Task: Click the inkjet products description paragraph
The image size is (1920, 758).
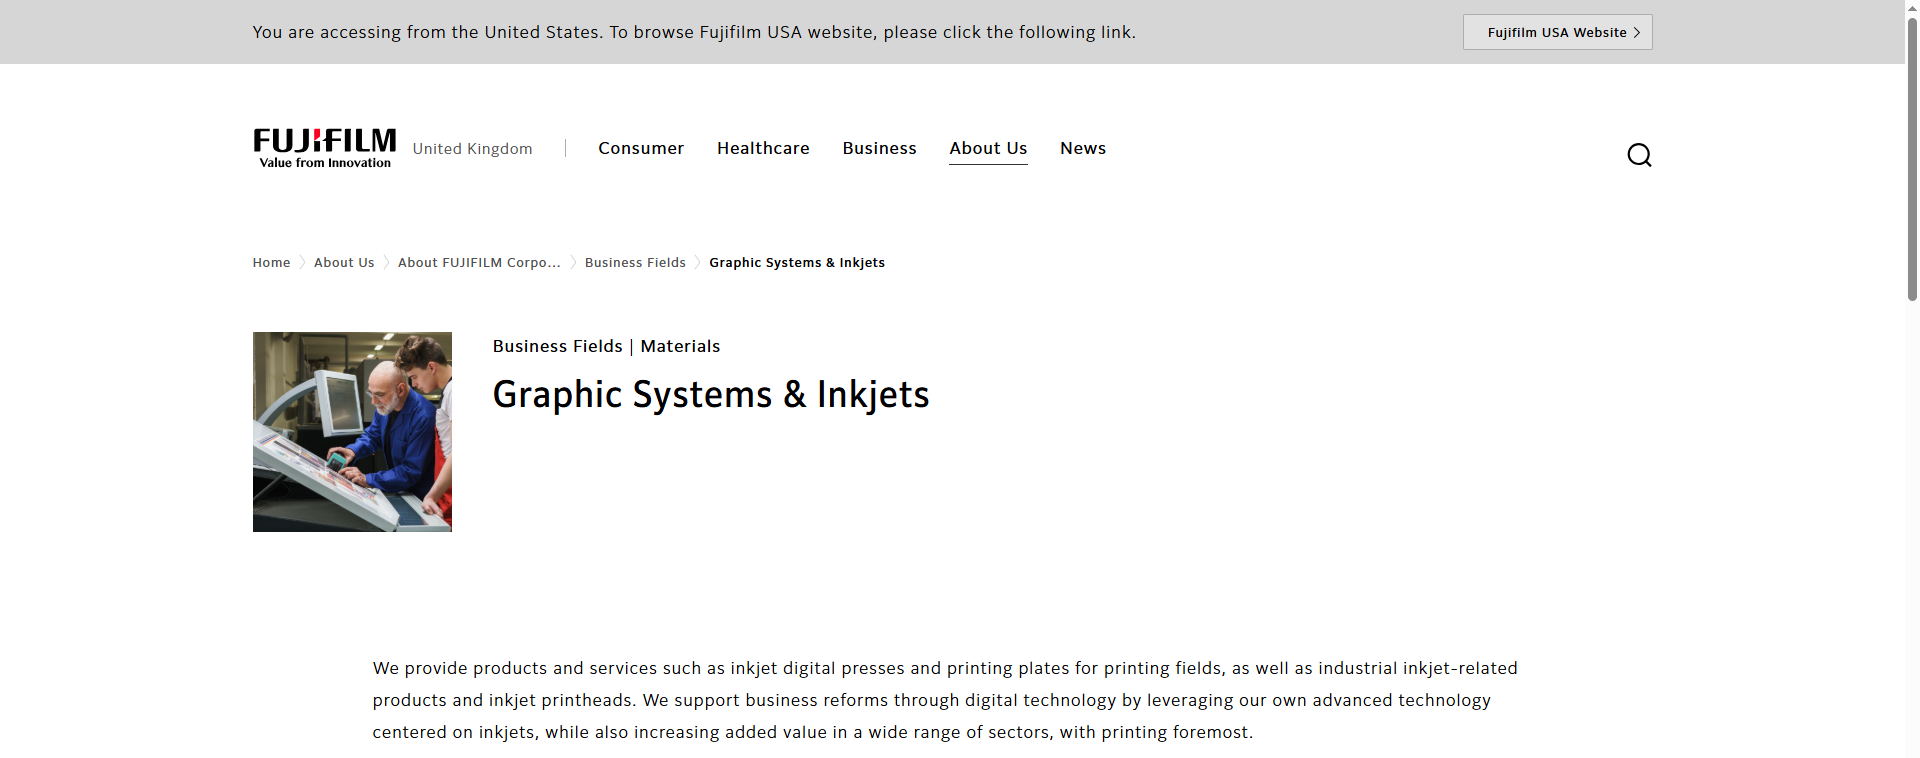Action: (x=944, y=700)
